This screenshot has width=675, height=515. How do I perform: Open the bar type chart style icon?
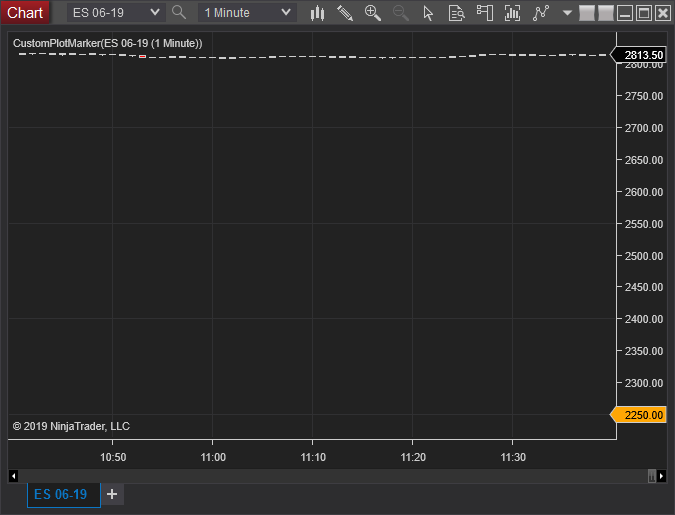pos(317,13)
